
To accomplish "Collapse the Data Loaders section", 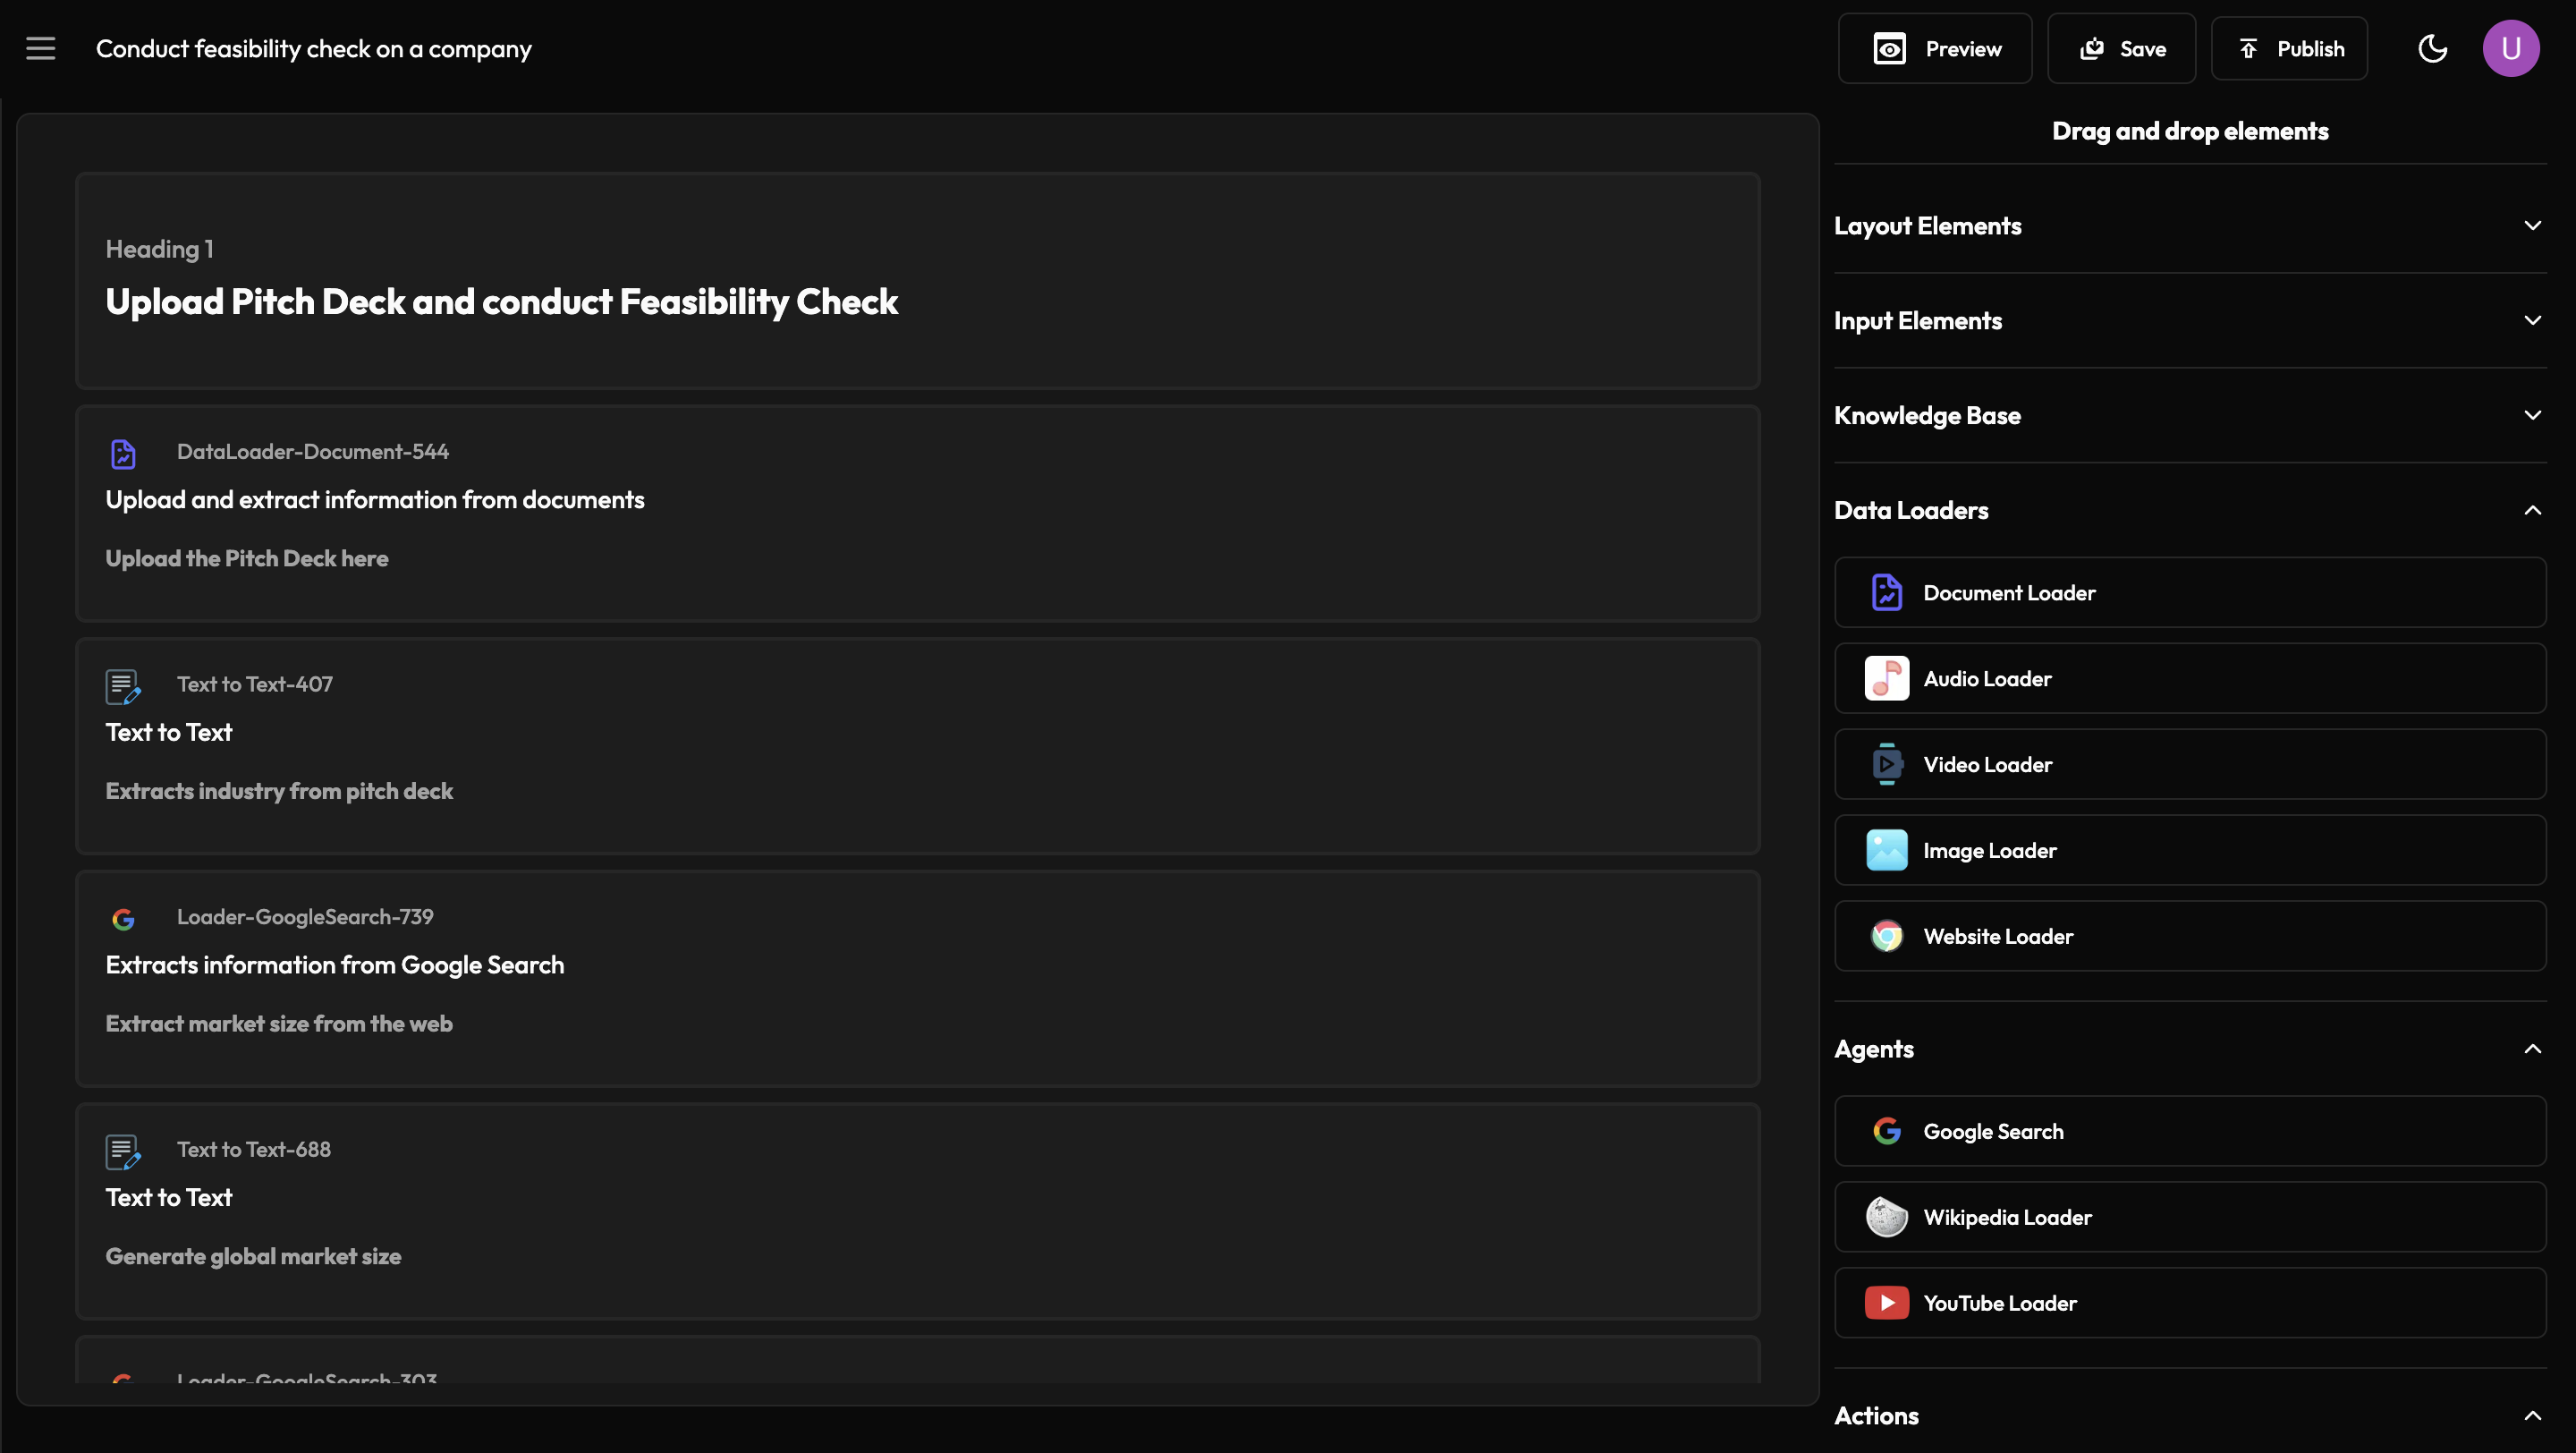I will click(x=2532, y=510).
